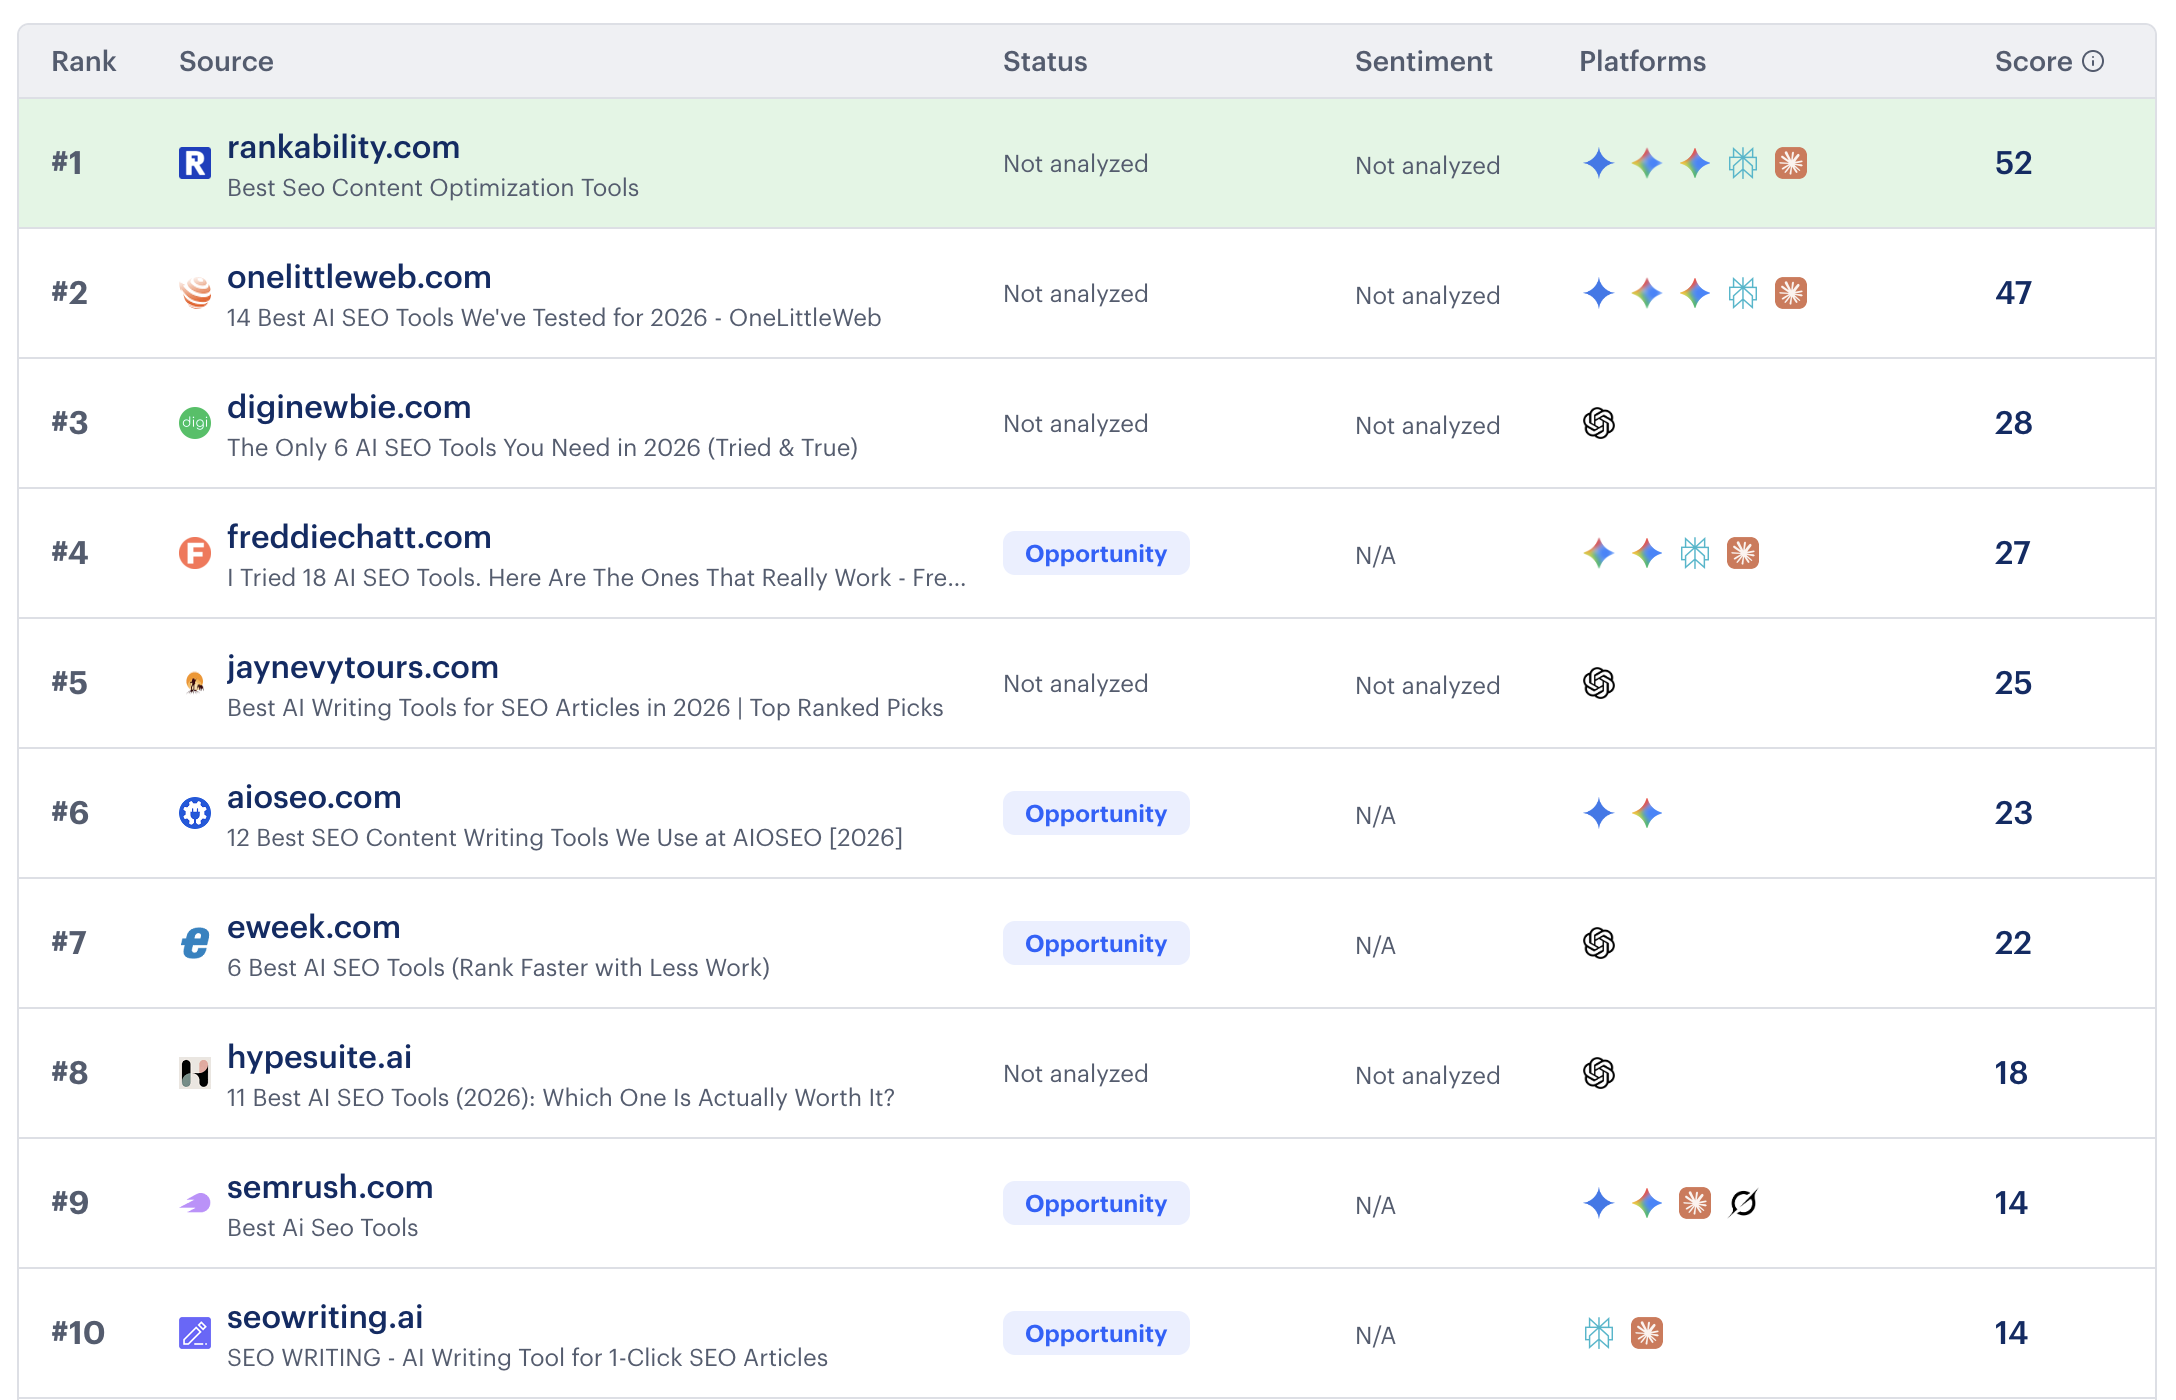Click the "#10" rank cell
Image resolution: width=2176 pixels, height=1400 pixels.
[78, 1333]
